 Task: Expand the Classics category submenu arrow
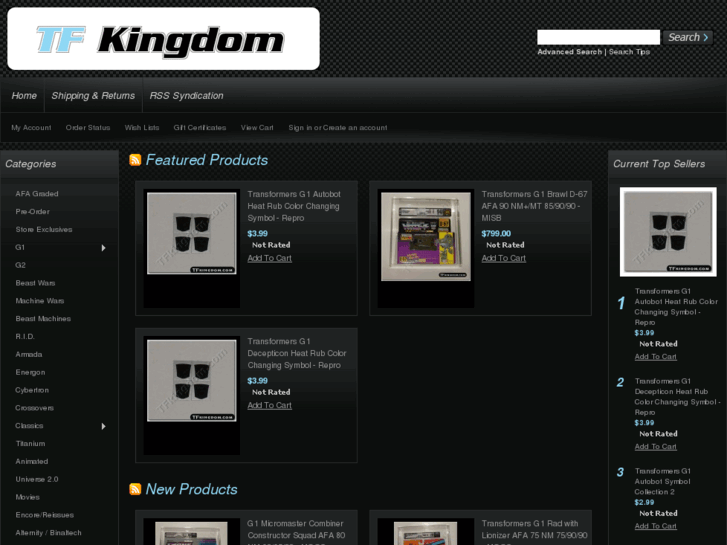coord(103,426)
